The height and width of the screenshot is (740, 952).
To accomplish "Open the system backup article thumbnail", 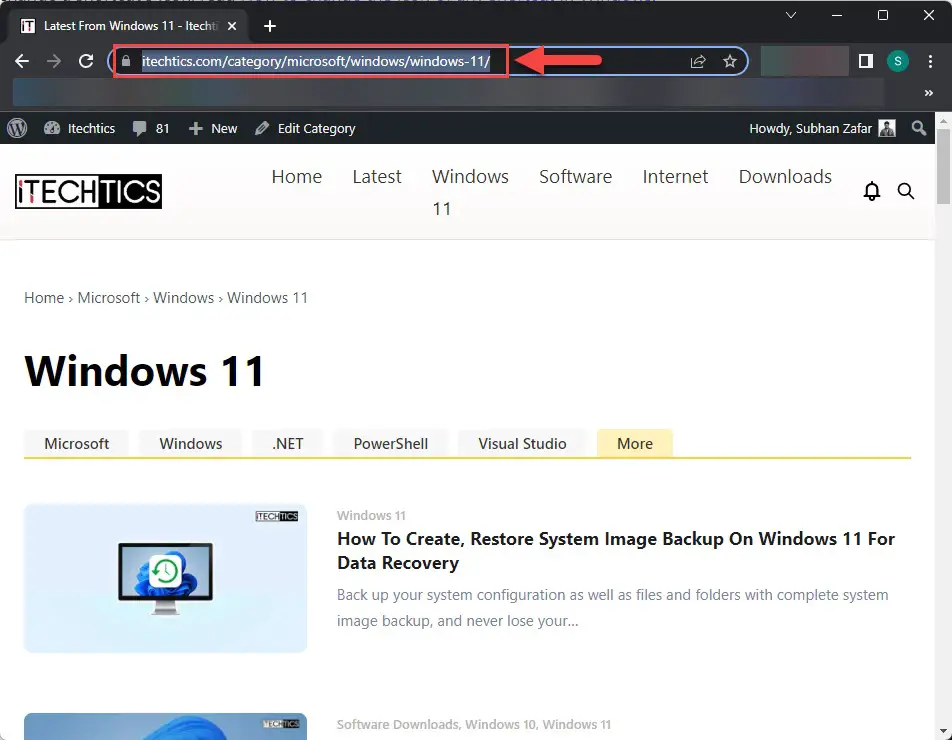I will pos(165,578).
